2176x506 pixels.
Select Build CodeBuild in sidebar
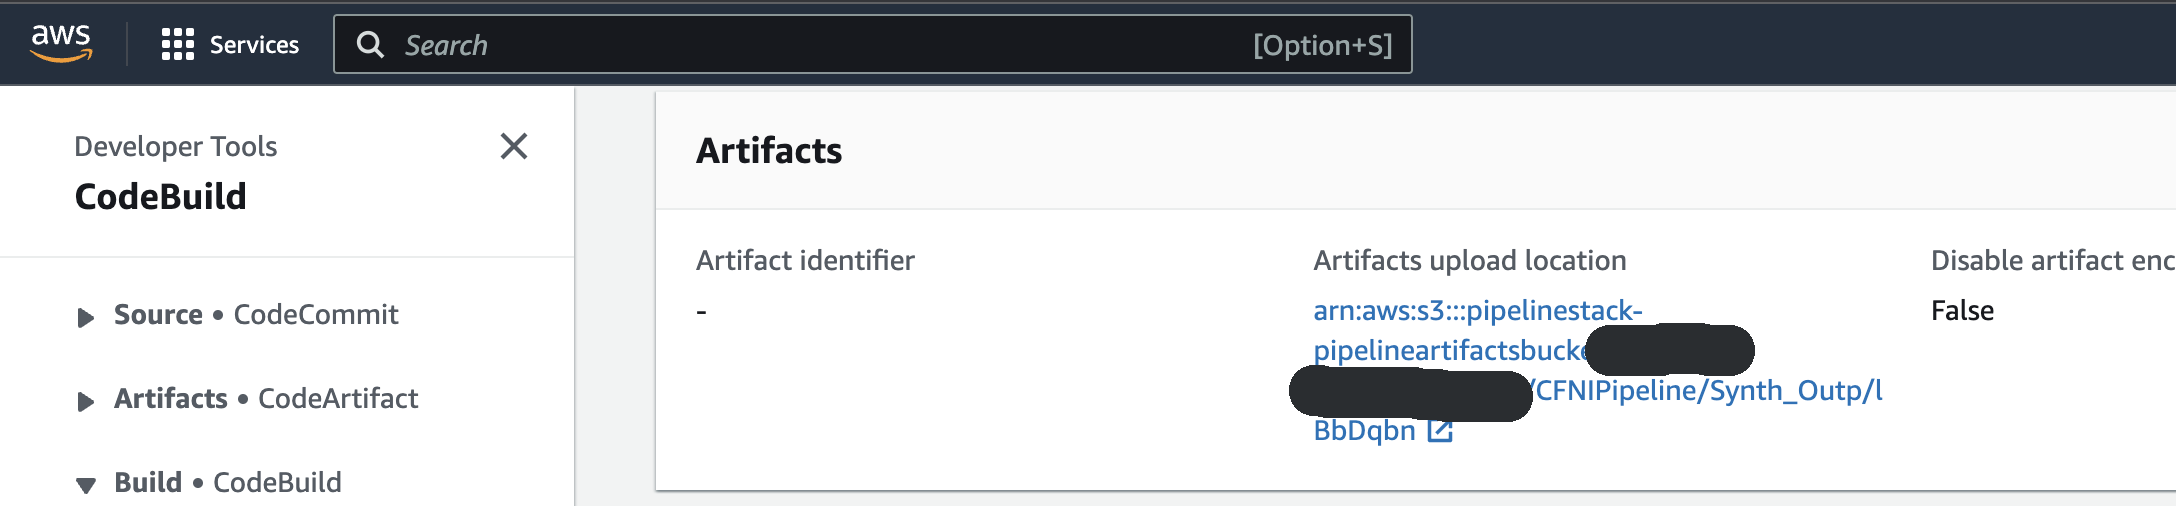point(228,482)
